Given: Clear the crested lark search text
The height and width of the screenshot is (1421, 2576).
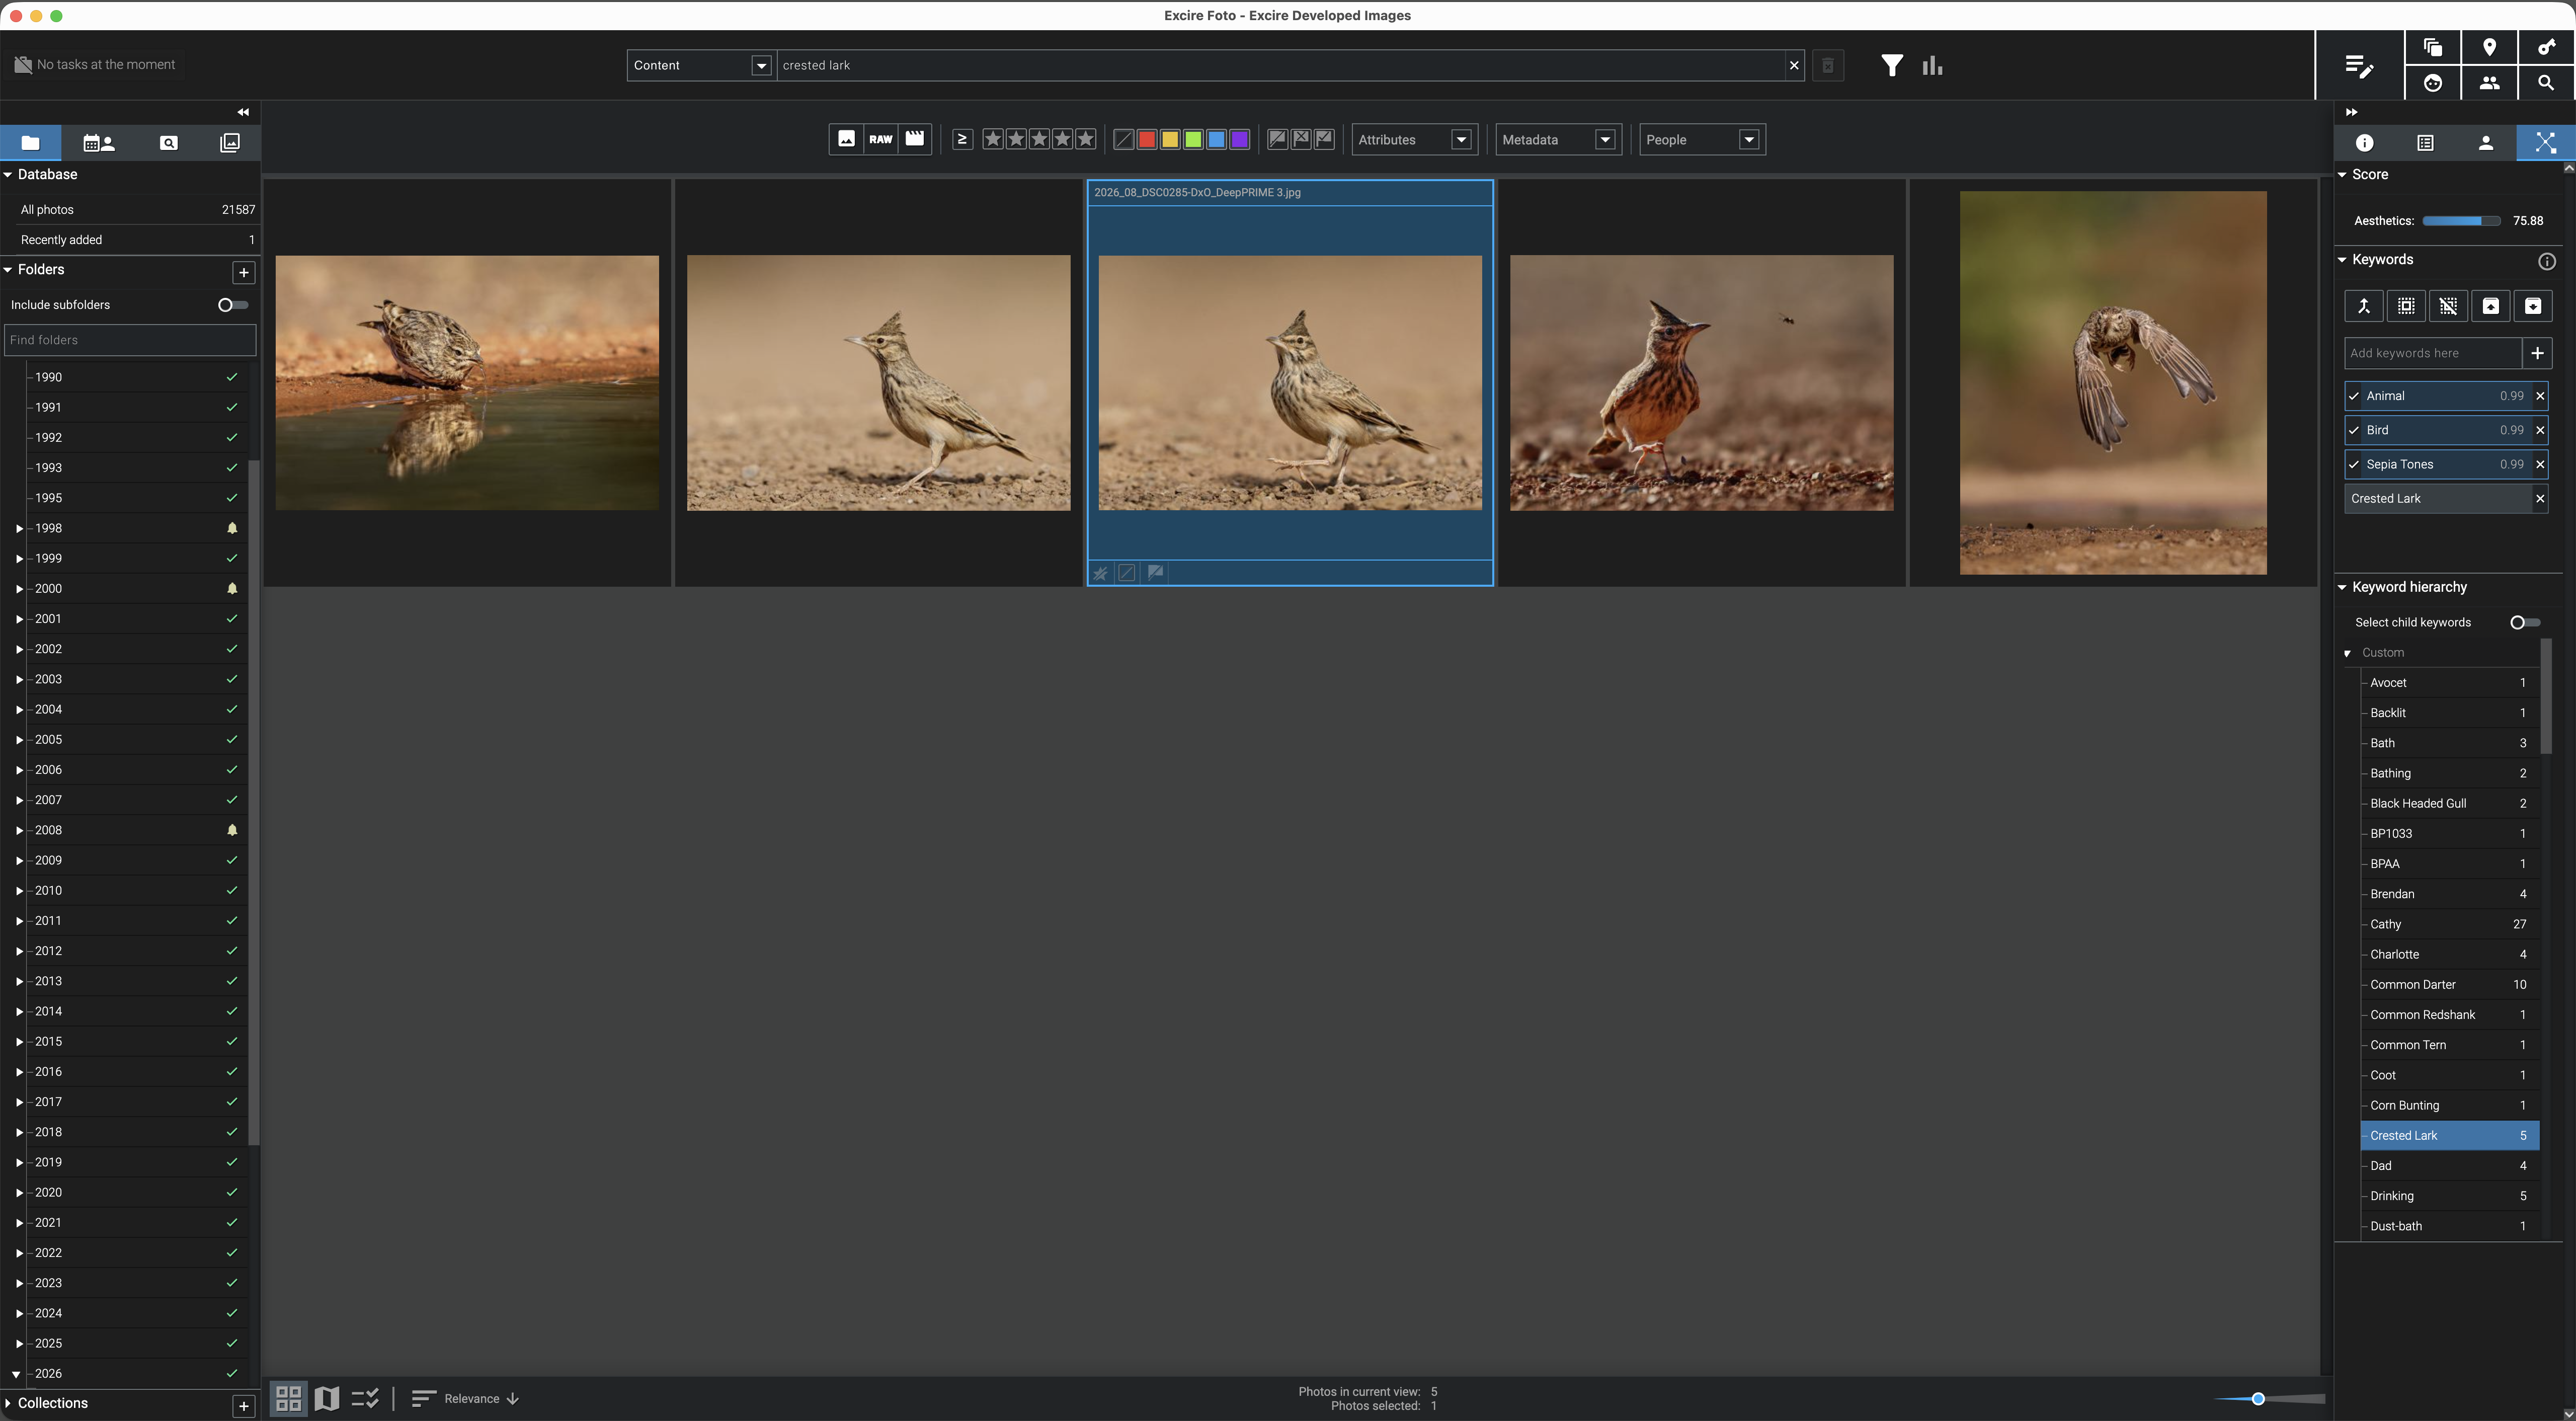Looking at the screenshot, I should (x=1793, y=65).
